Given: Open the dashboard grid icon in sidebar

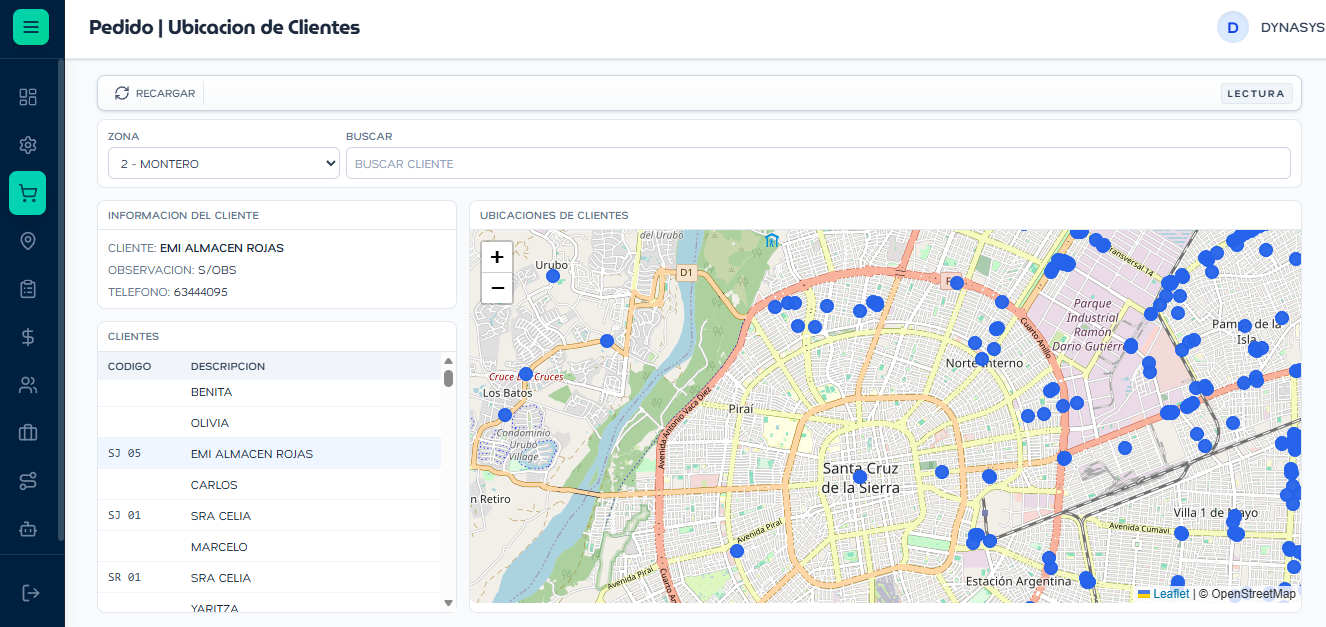Looking at the screenshot, I should [28, 97].
